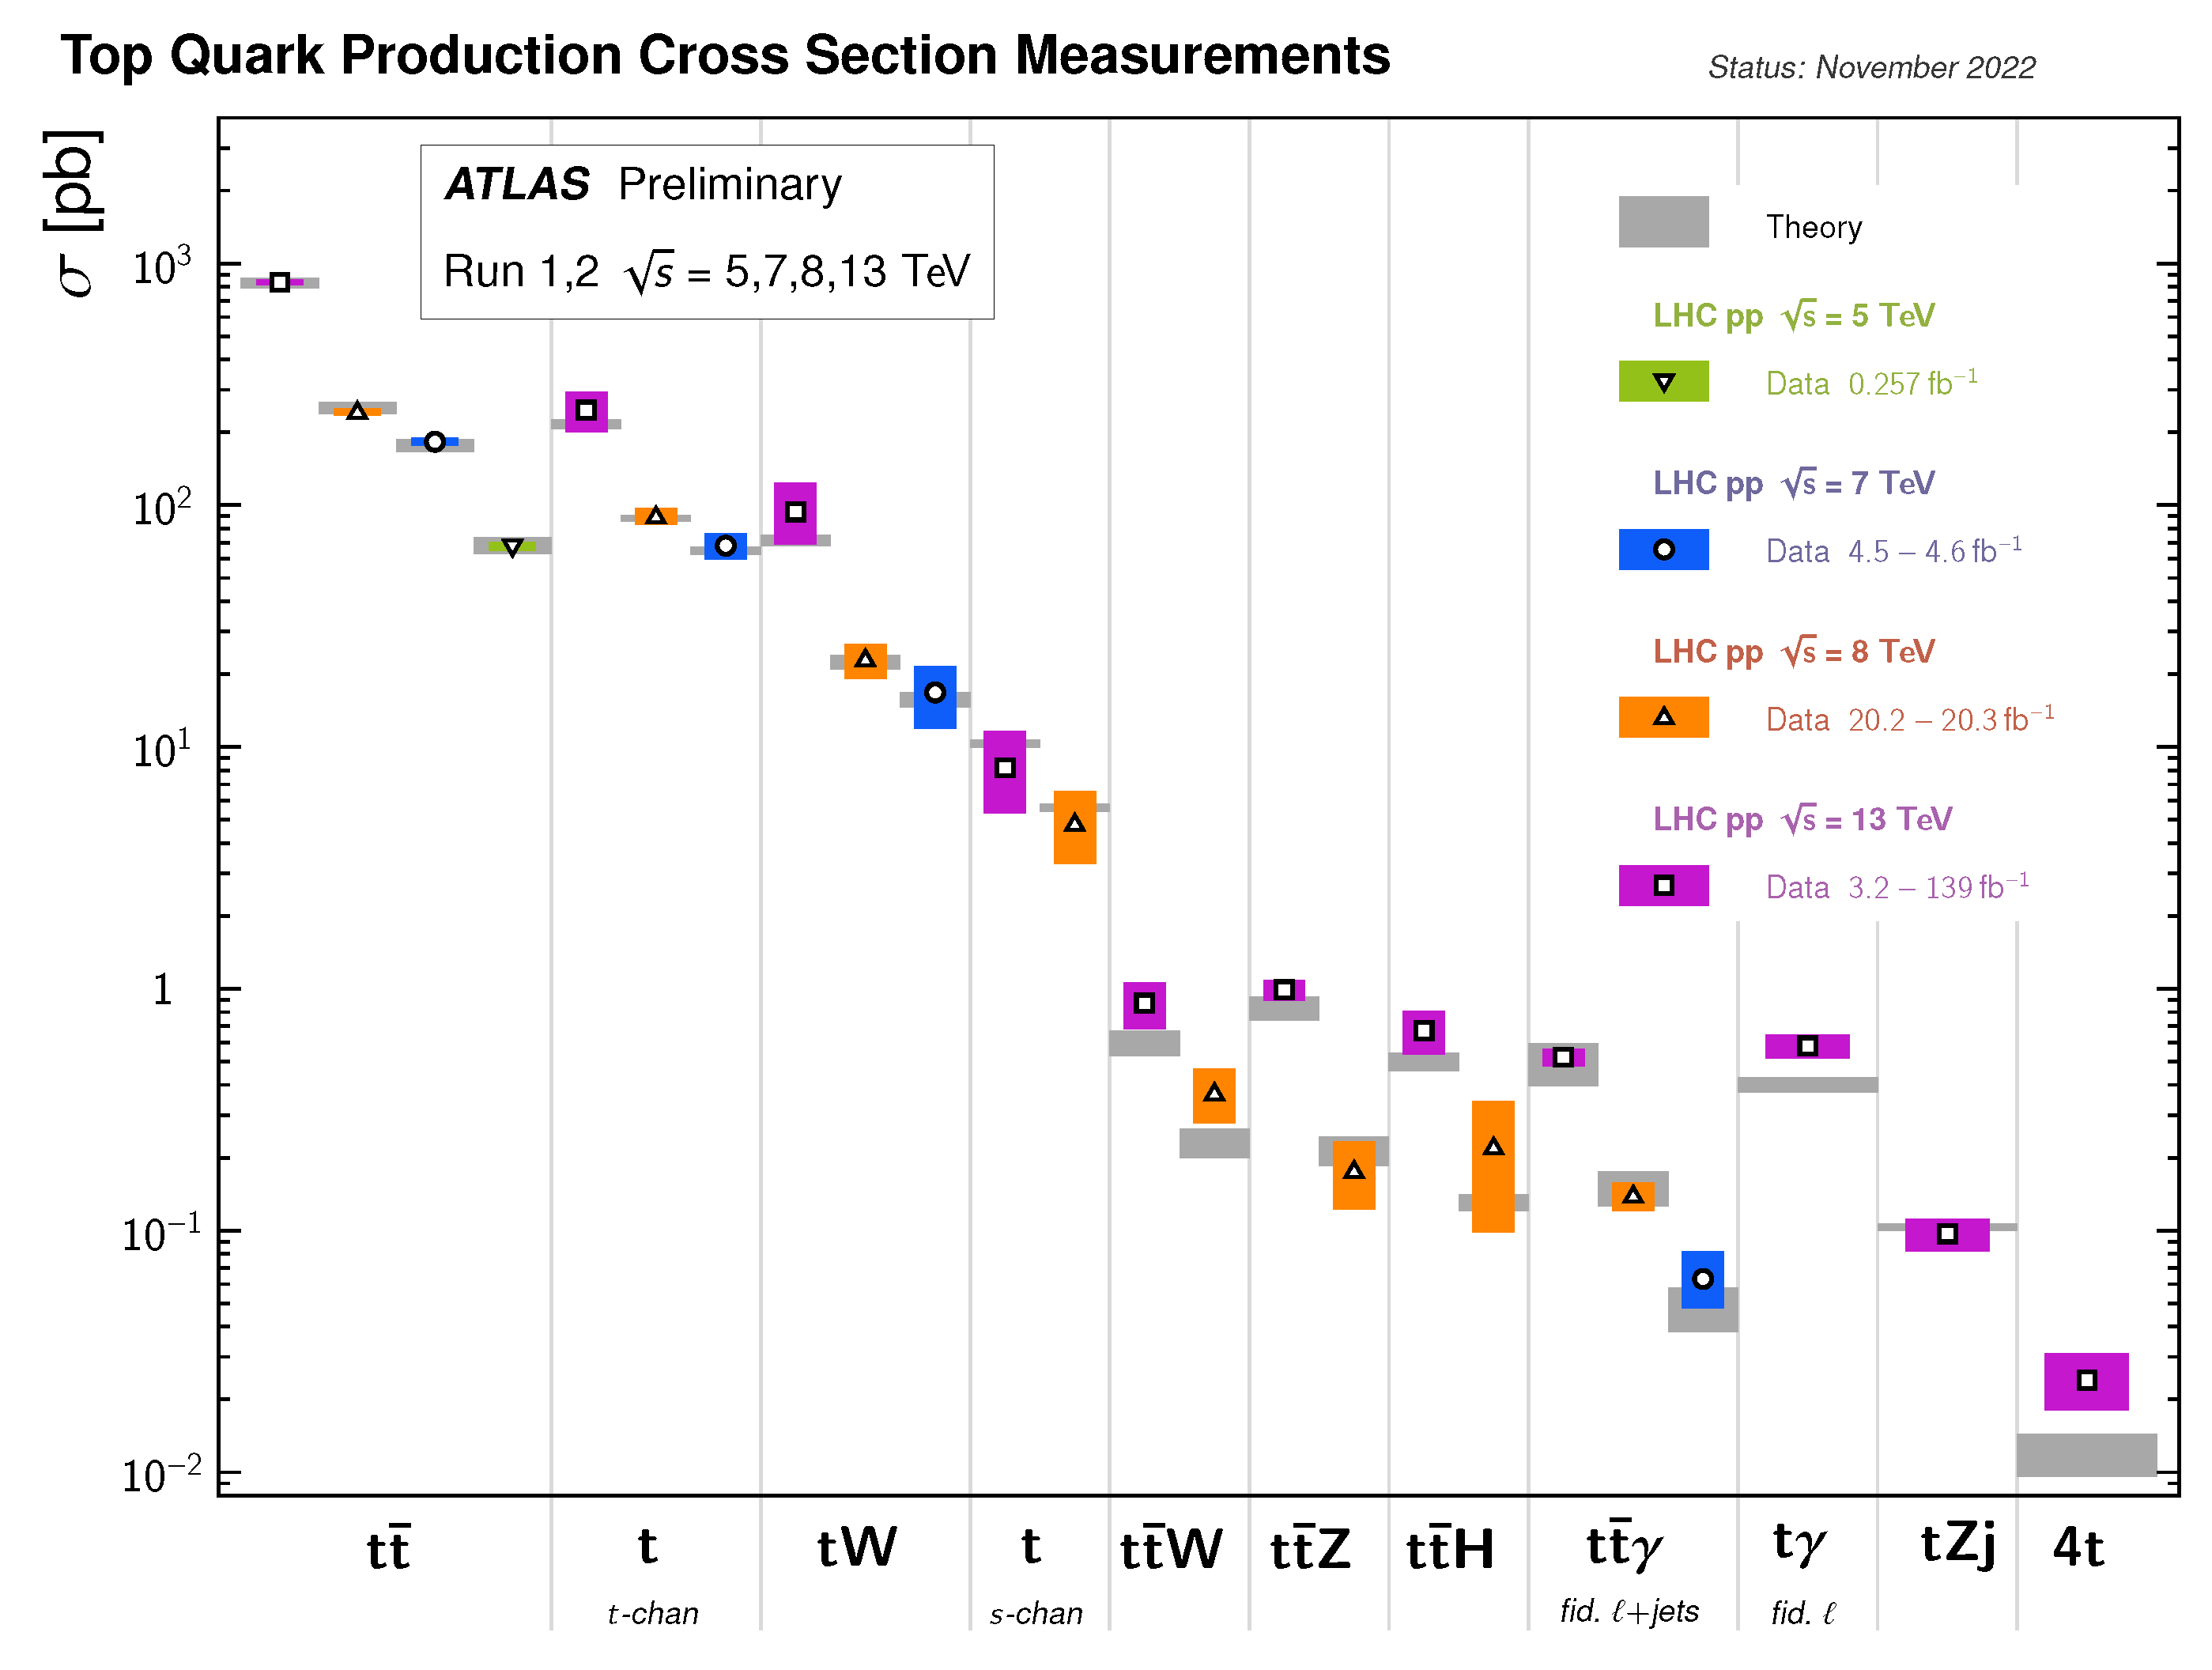Click the chart title text
2212x1670 pixels.
[725, 55]
